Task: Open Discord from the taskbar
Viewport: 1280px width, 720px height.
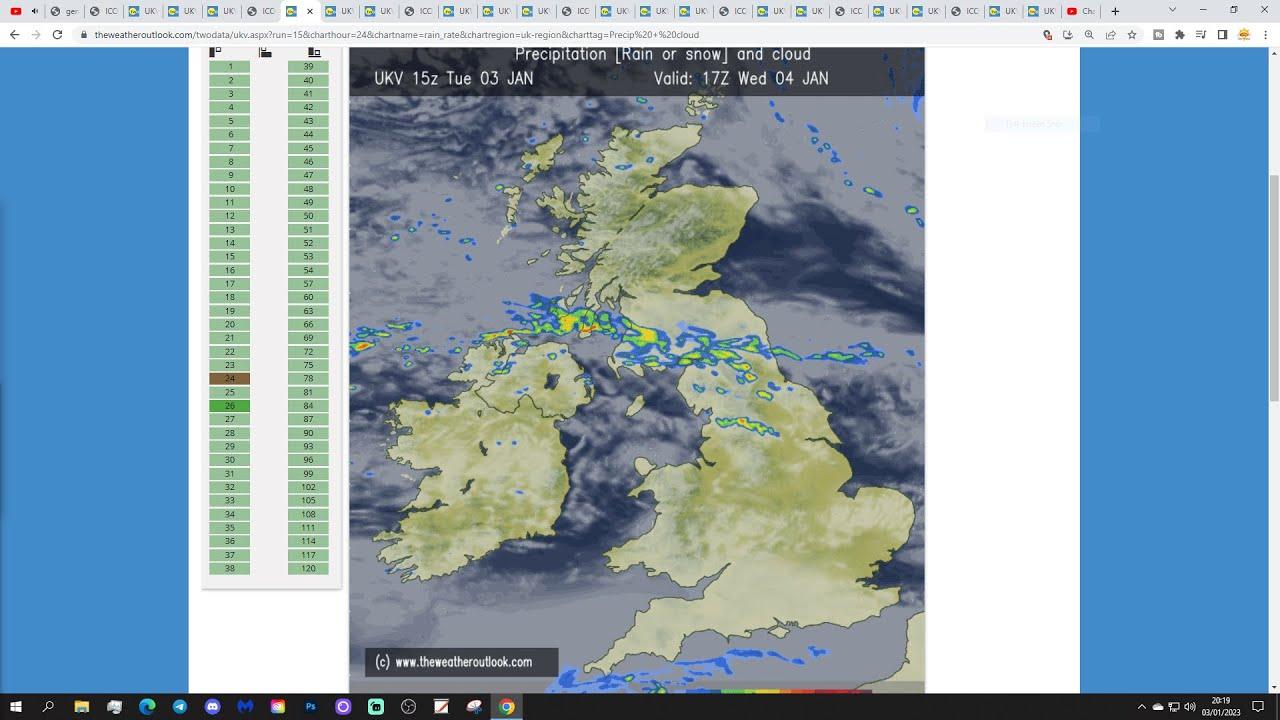Action: (212, 707)
